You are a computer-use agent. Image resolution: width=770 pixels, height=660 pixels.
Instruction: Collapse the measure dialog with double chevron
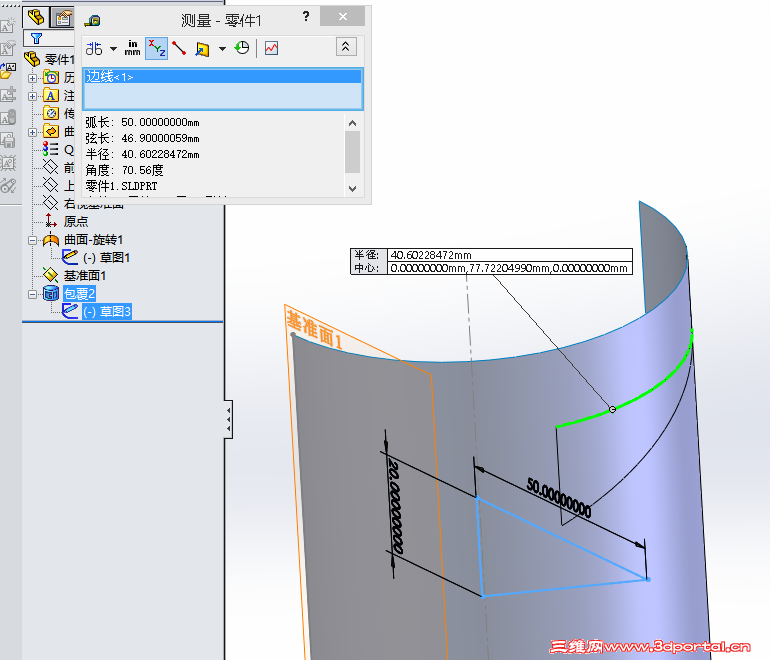tap(346, 47)
